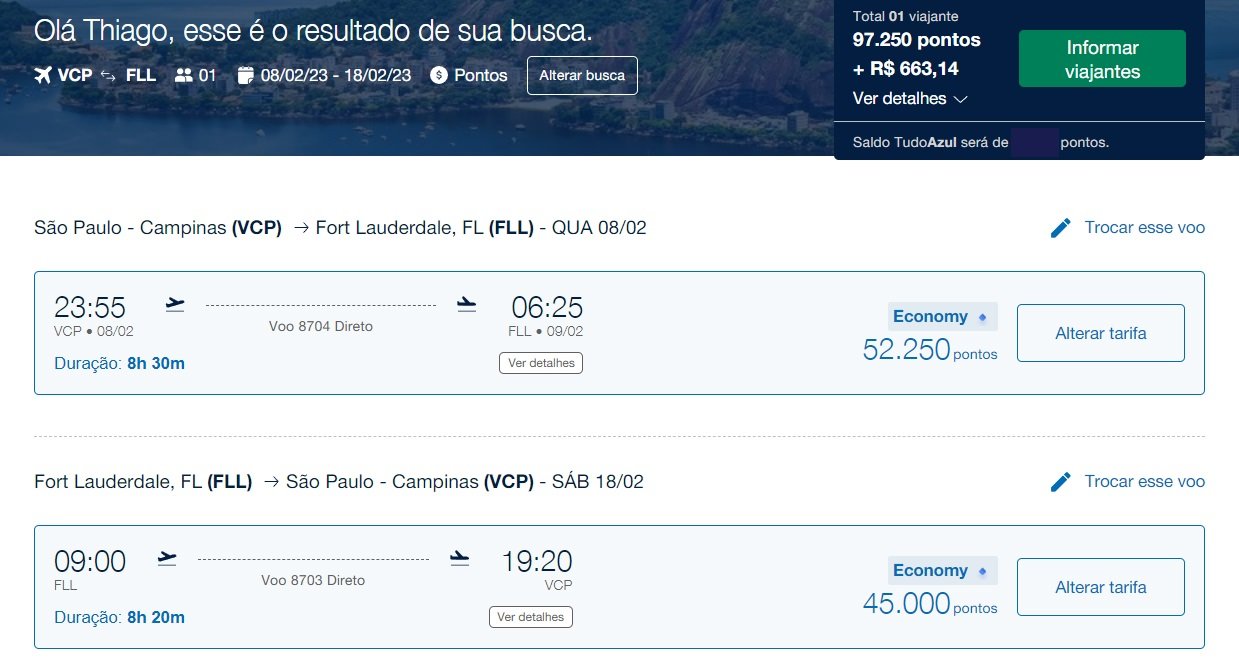Click the calendar icon beside the dates
This screenshot has width=1239, height=663.
(246, 75)
